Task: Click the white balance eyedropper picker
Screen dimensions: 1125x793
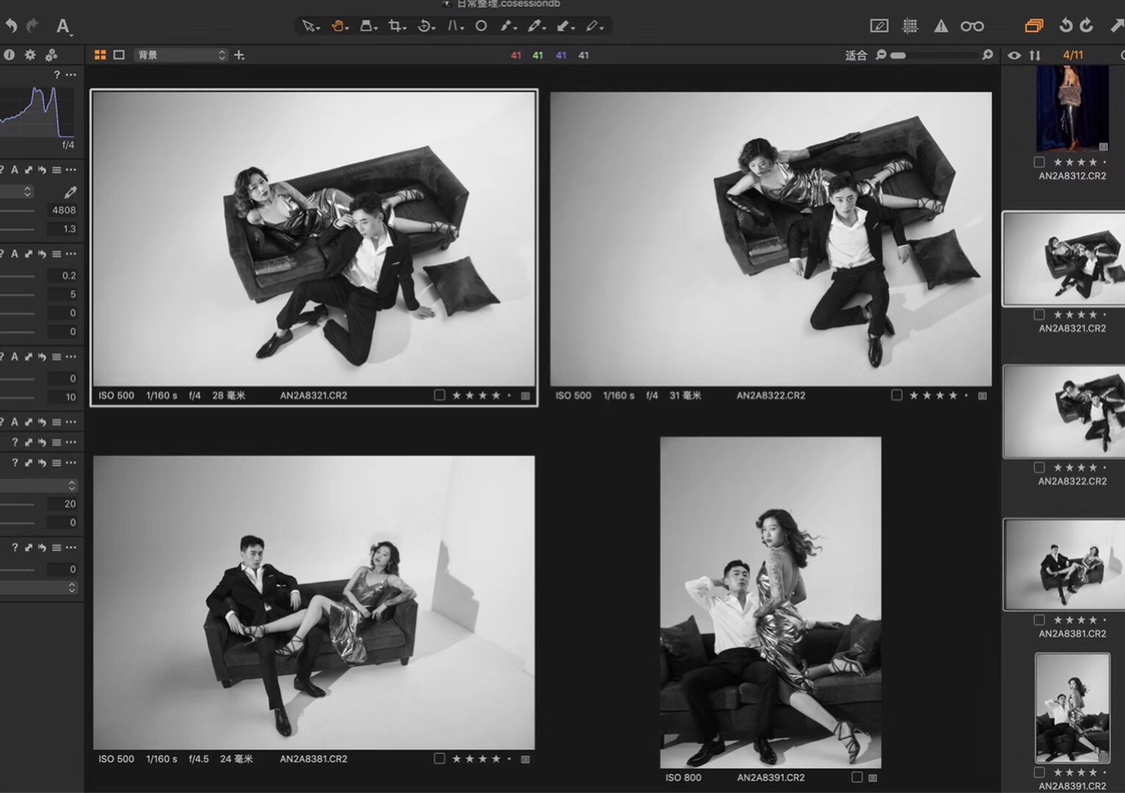Action: click(70, 192)
